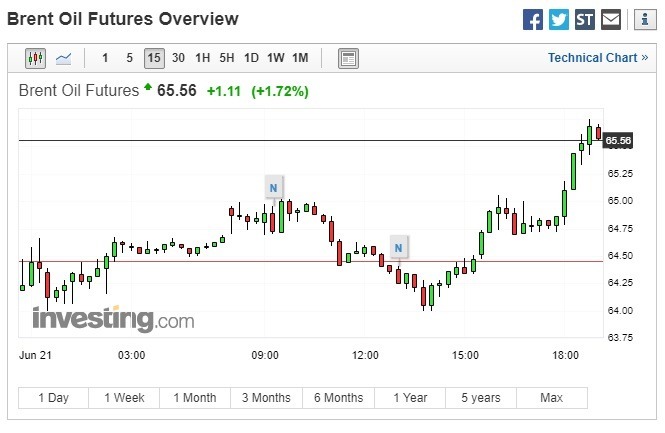Click the Brent Oil Futures Overview heading
The image size is (665, 433).
tap(123, 19)
